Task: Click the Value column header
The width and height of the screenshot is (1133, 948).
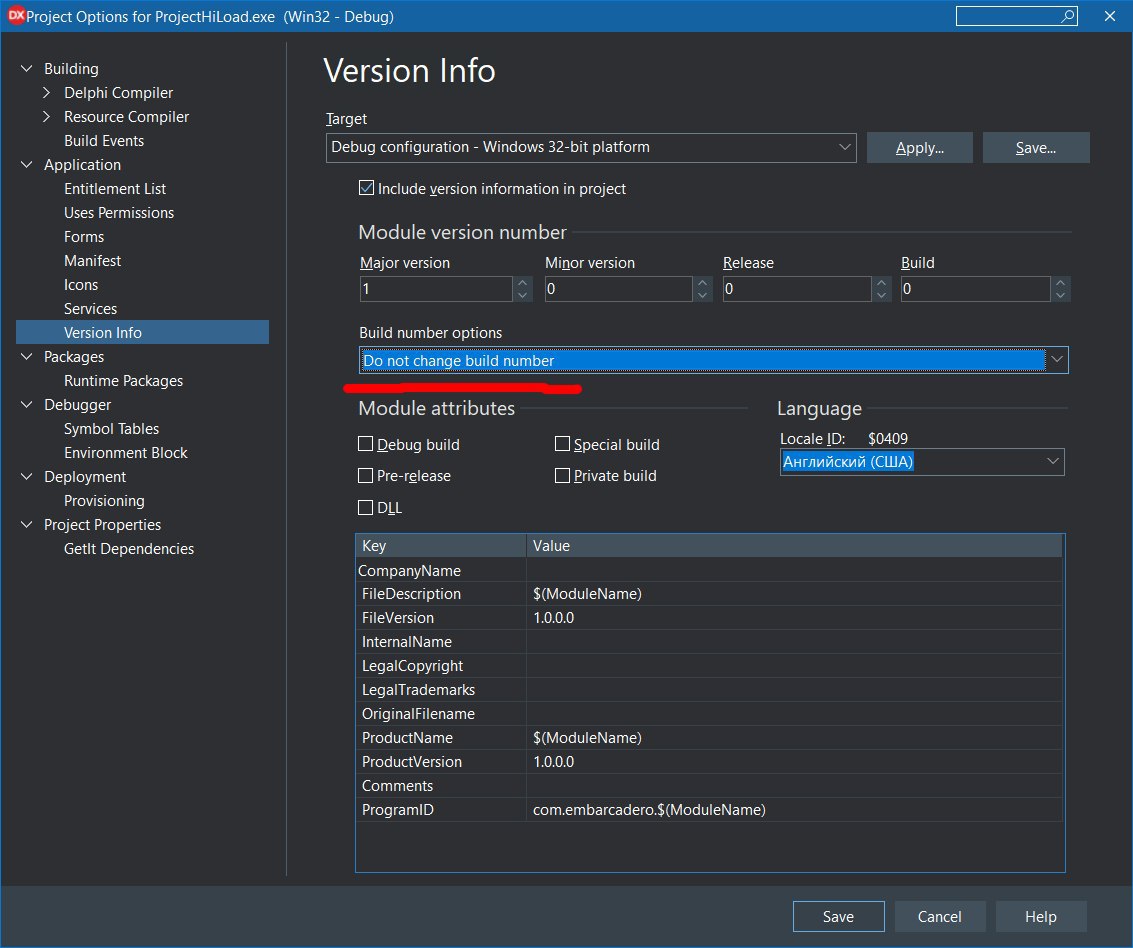Action: [x=794, y=546]
